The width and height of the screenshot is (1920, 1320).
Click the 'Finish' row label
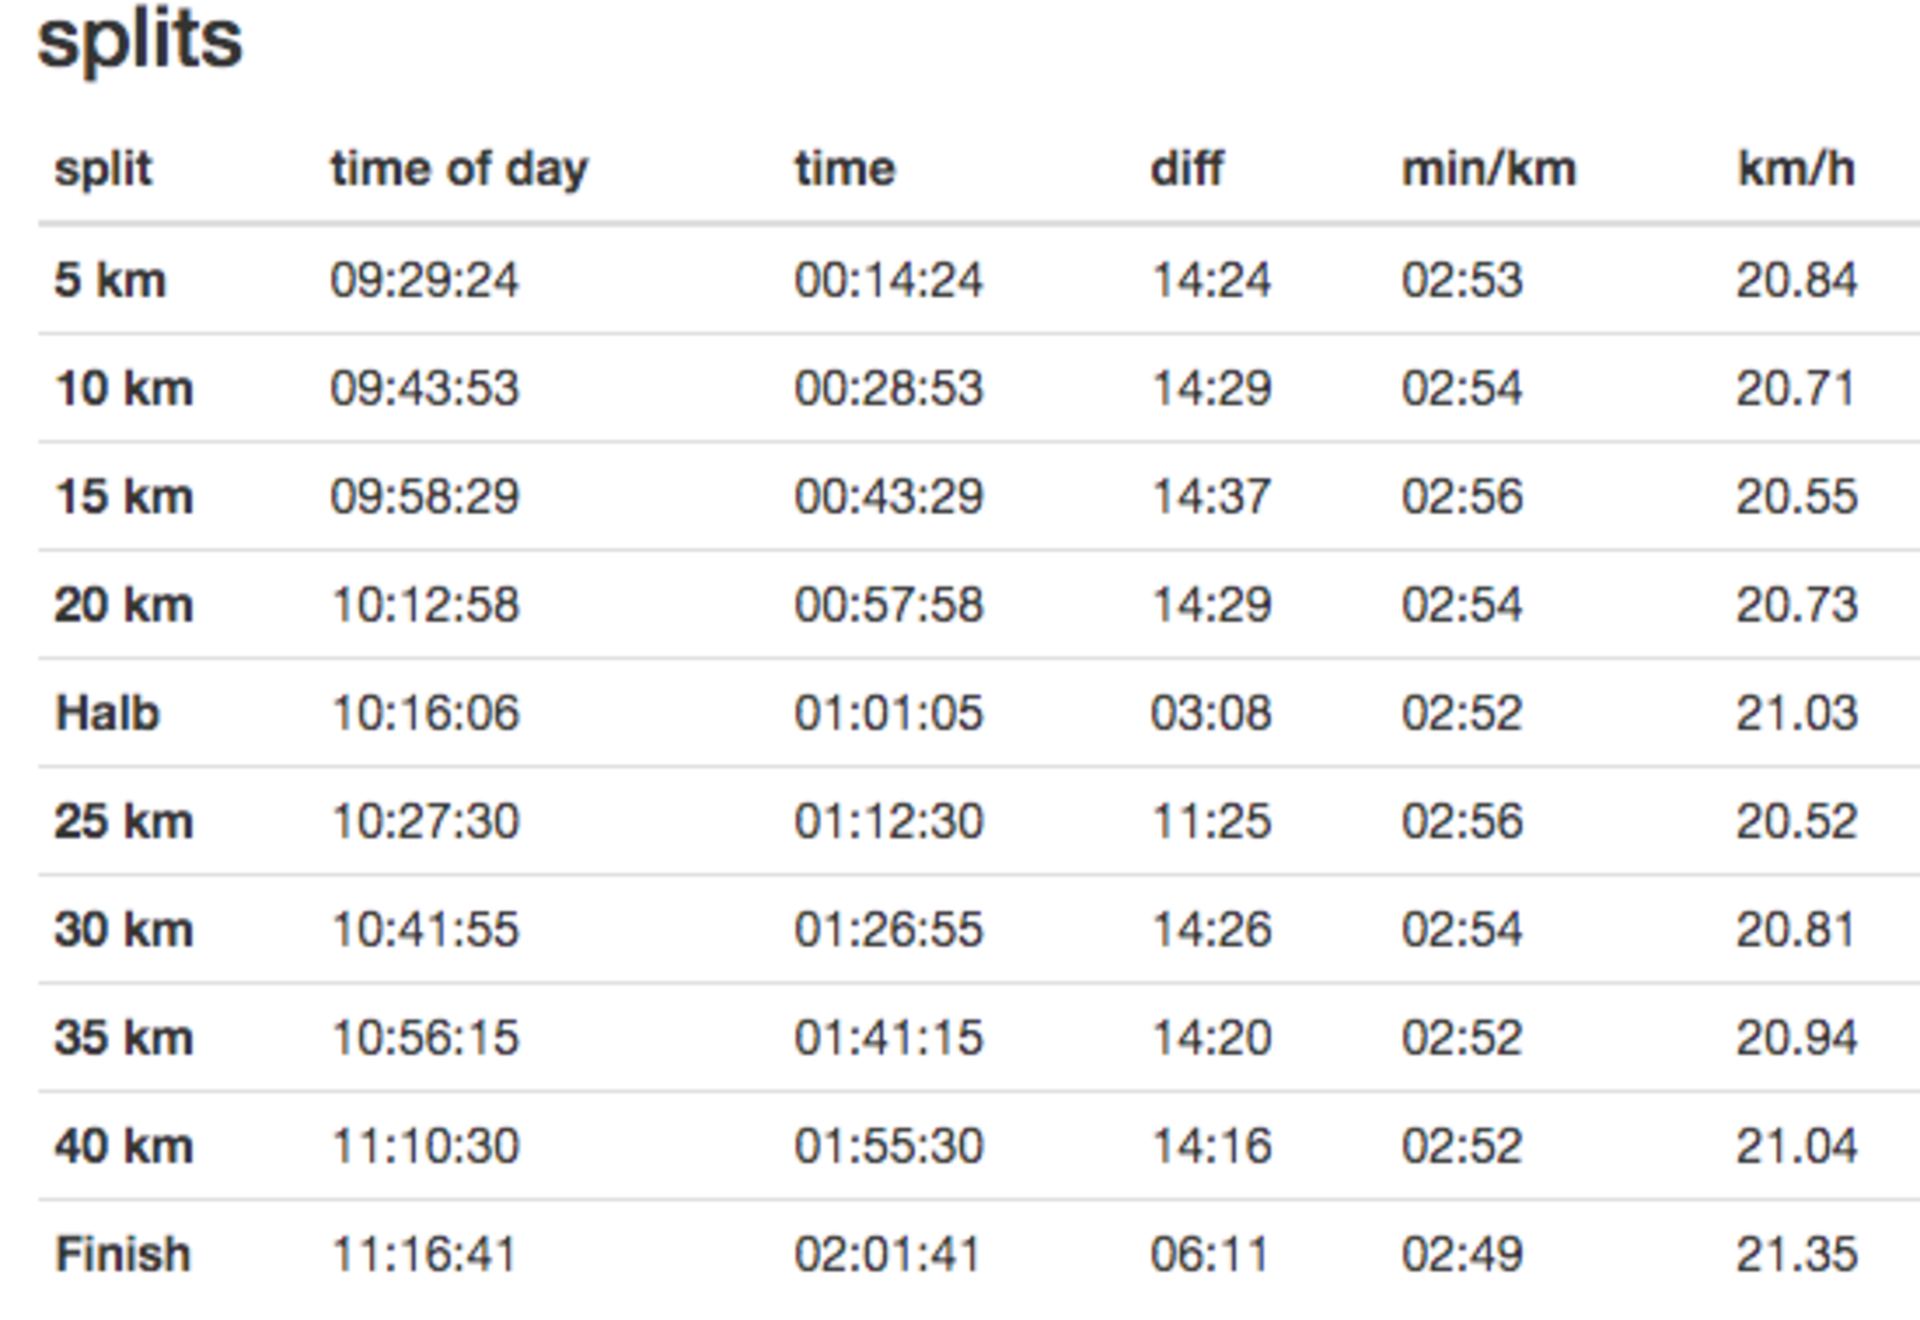pyautogui.click(x=123, y=1254)
